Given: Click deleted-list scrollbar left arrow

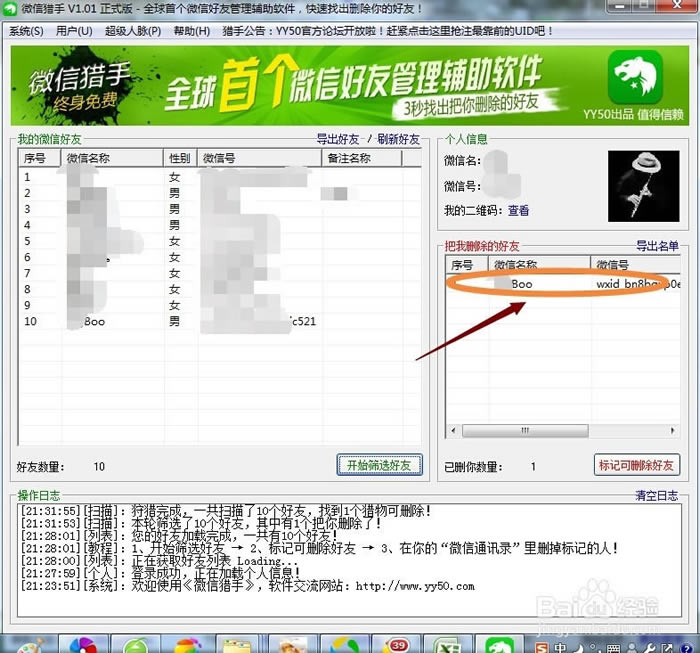Looking at the screenshot, I should coord(454,431).
